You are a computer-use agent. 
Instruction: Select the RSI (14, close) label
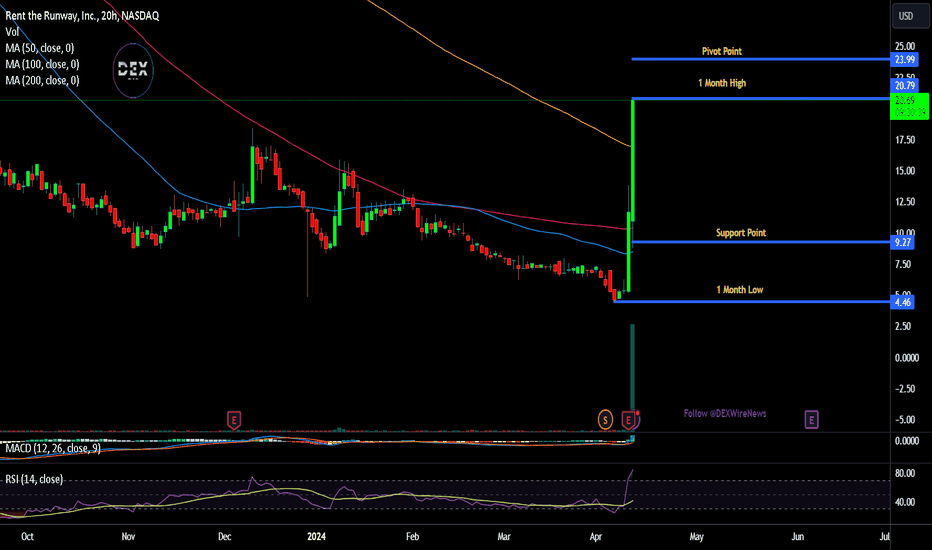[34, 479]
